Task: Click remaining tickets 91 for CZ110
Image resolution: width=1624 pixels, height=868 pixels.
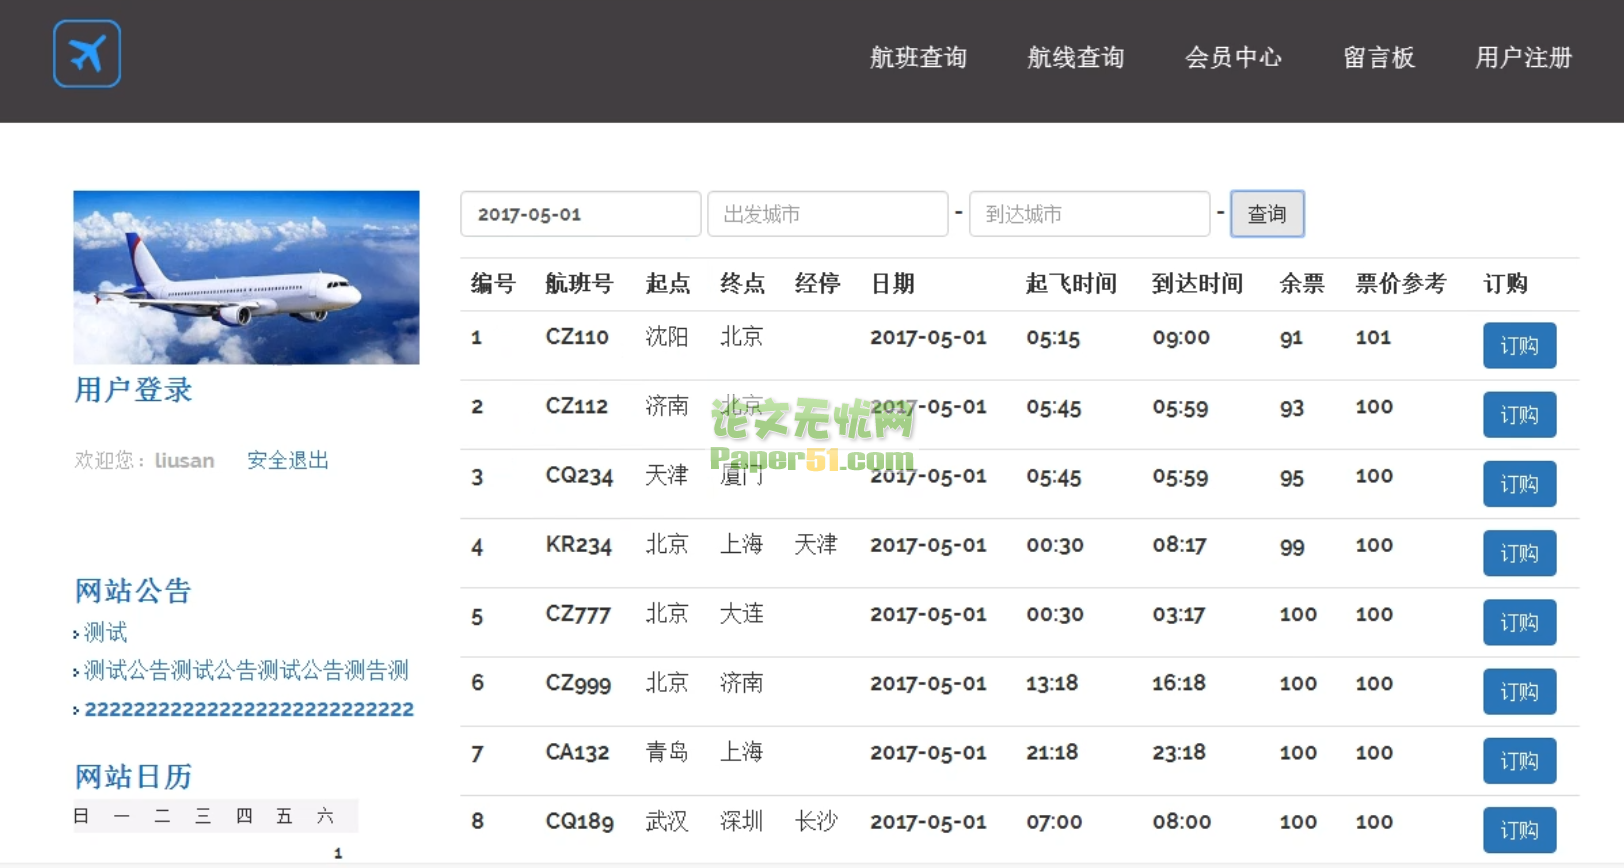Action: coord(1291,338)
